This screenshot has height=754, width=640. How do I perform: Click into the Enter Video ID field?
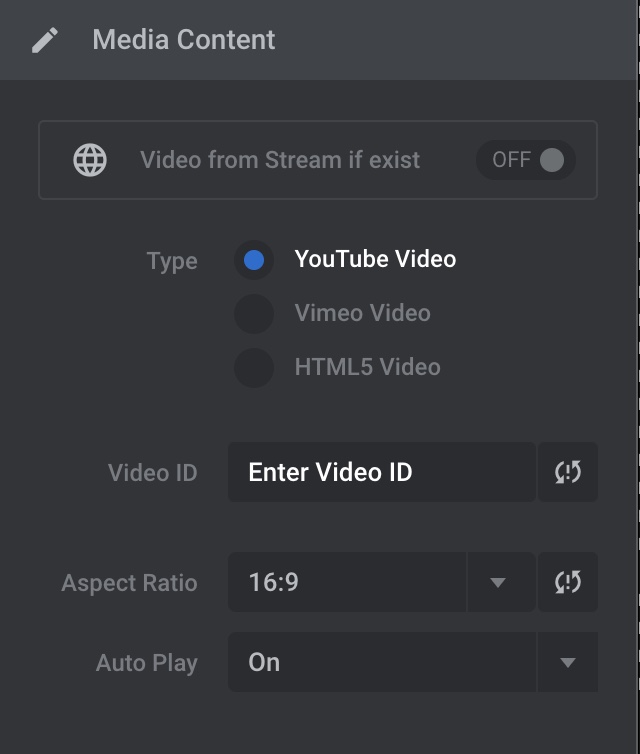pos(382,472)
